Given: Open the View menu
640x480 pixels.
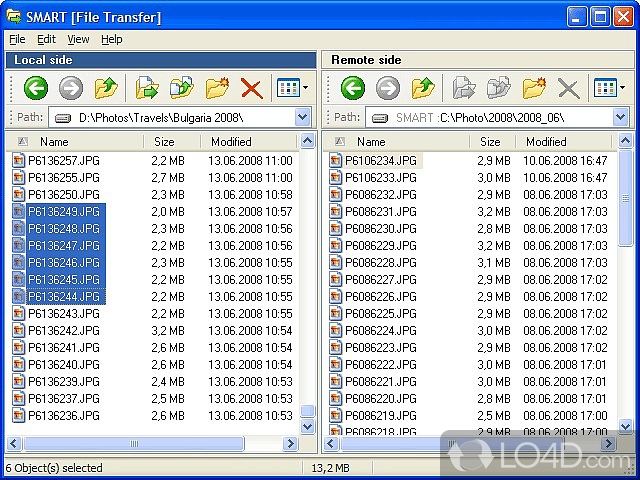Looking at the screenshot, I should pos(78,39).
